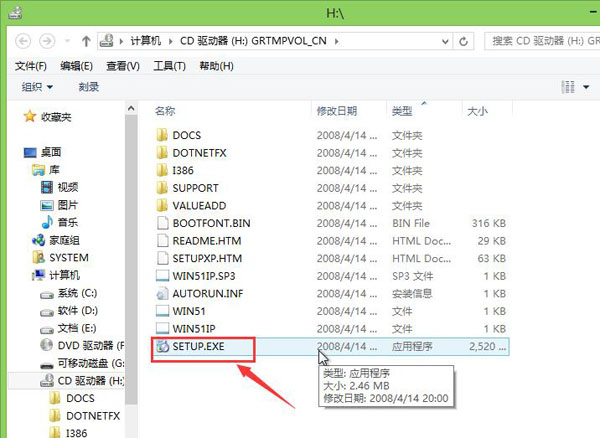
Task: Open 可移动磁盘 (G:) in sidebar
Action: coord(91,363)
